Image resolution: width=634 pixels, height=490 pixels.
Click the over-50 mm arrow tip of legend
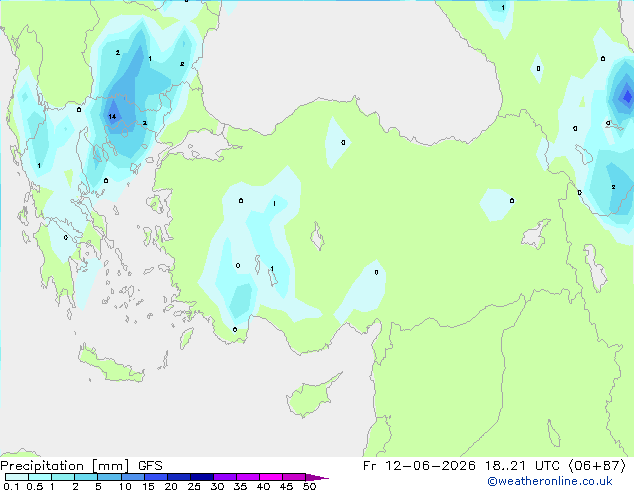coord(317,477)
